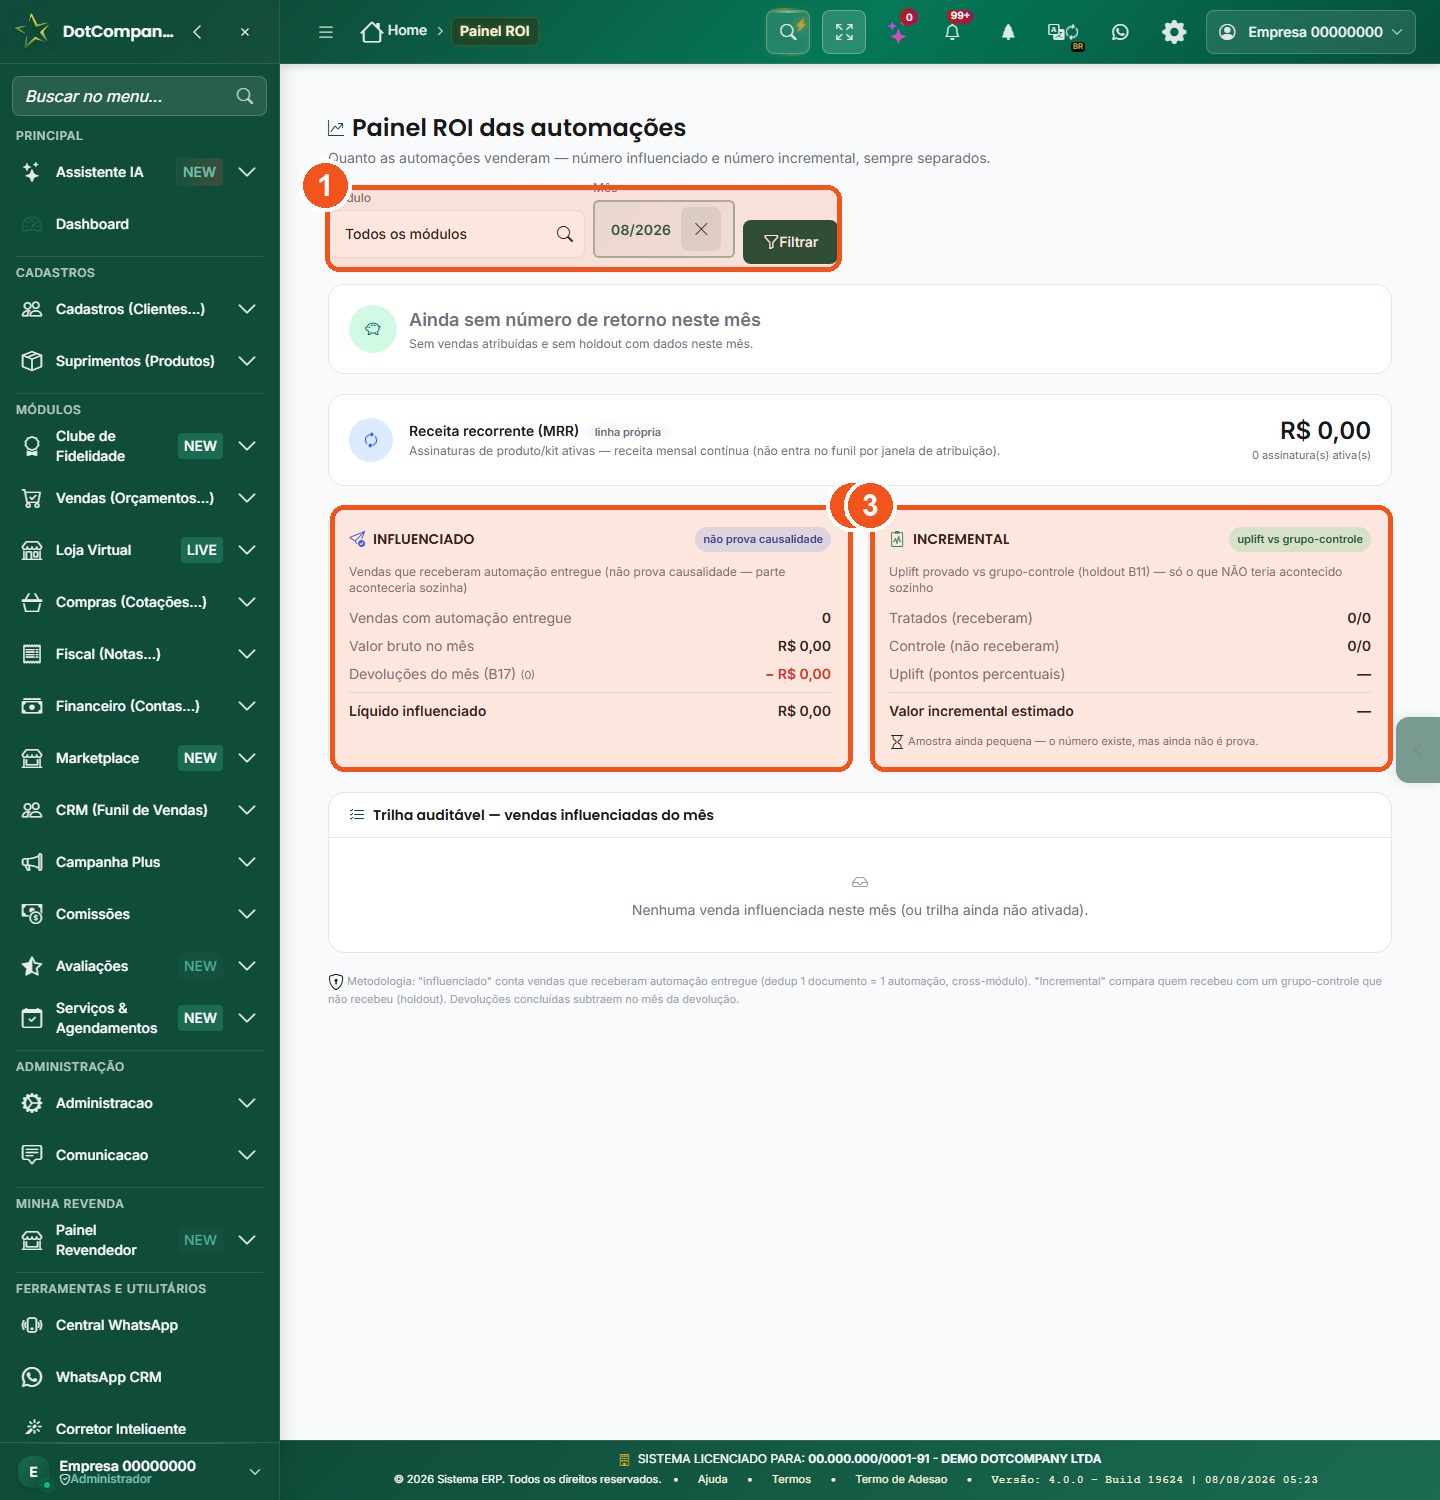The image size is (1440, 1500).
Task: Collapse sidebar with the left chevron
Action: click(197, 32)
